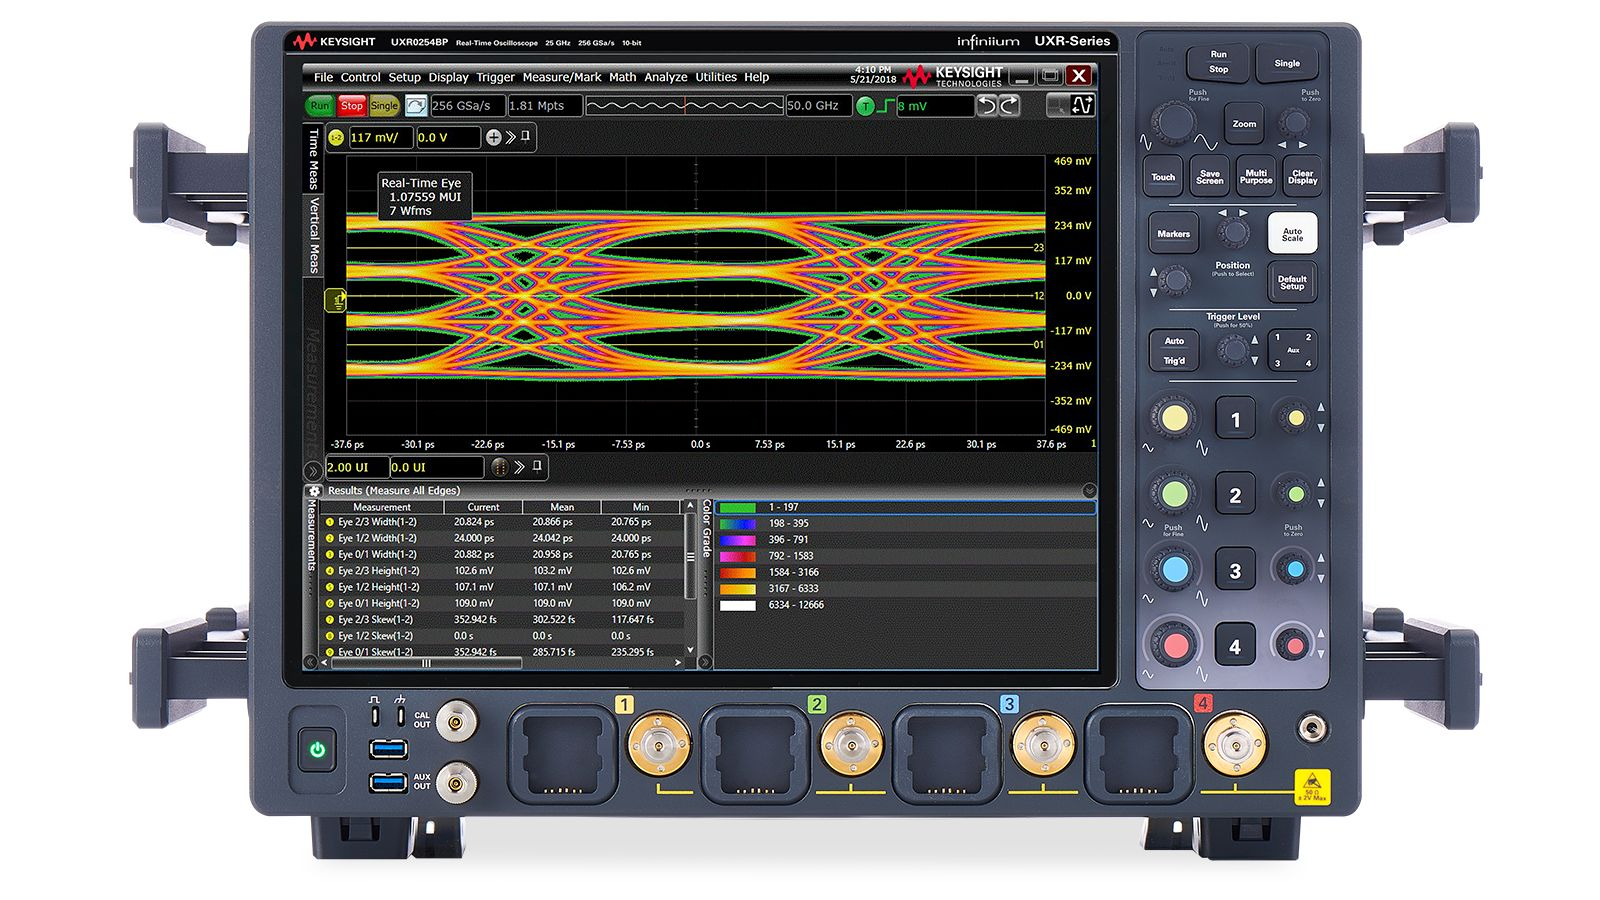Click the plus icon beside 0.0 V

click(493, 138)
